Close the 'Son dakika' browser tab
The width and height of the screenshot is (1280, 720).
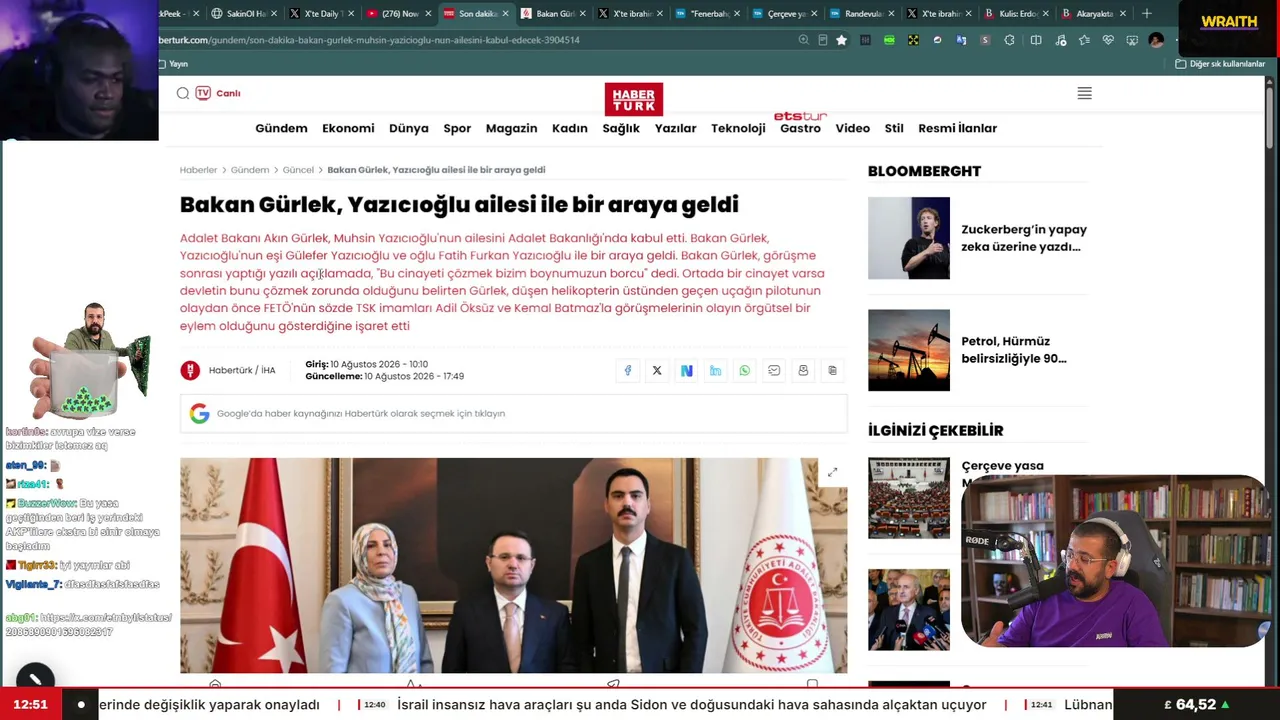point(505,14)
